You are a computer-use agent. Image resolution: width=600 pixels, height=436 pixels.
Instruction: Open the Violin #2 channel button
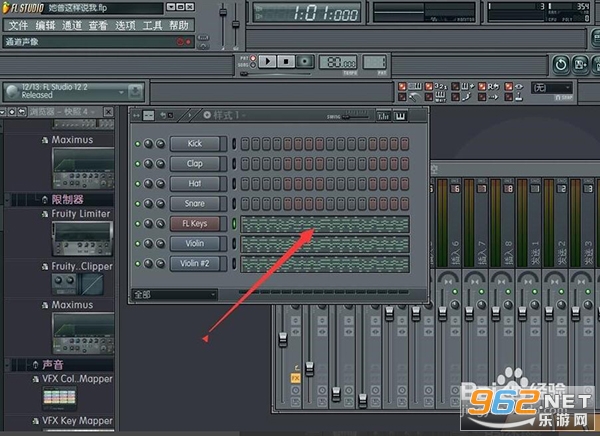pos(195,263)
